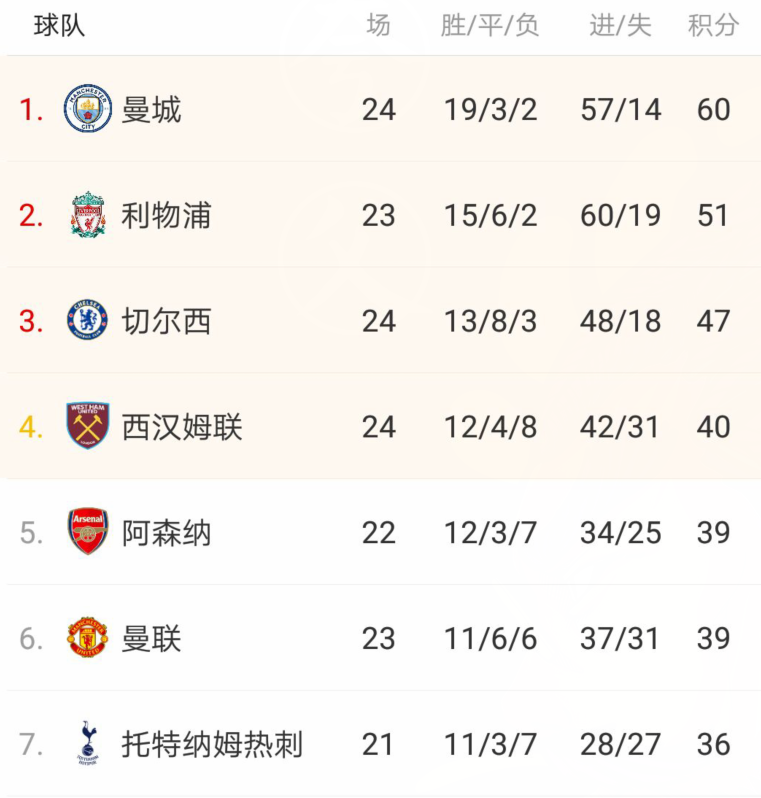Select team name 曼联
Screen dimensions: 761x798
[151, 639]
